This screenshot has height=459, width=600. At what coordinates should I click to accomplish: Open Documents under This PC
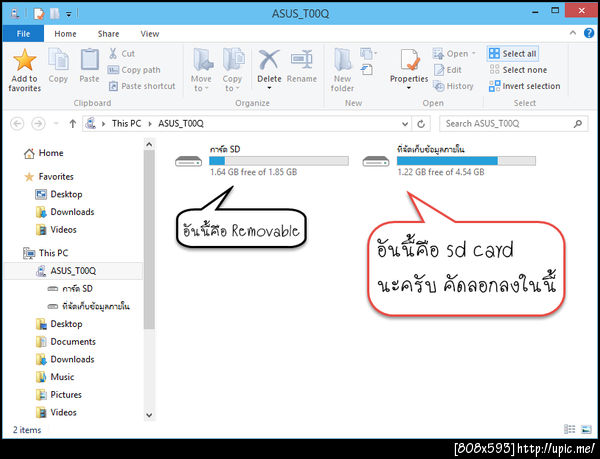coord(65,342)
